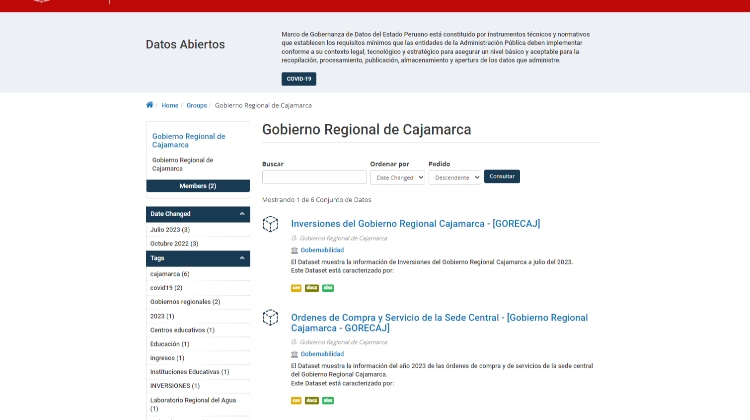Open the Members (2) button
750x420 pixels.
[198, 186]
